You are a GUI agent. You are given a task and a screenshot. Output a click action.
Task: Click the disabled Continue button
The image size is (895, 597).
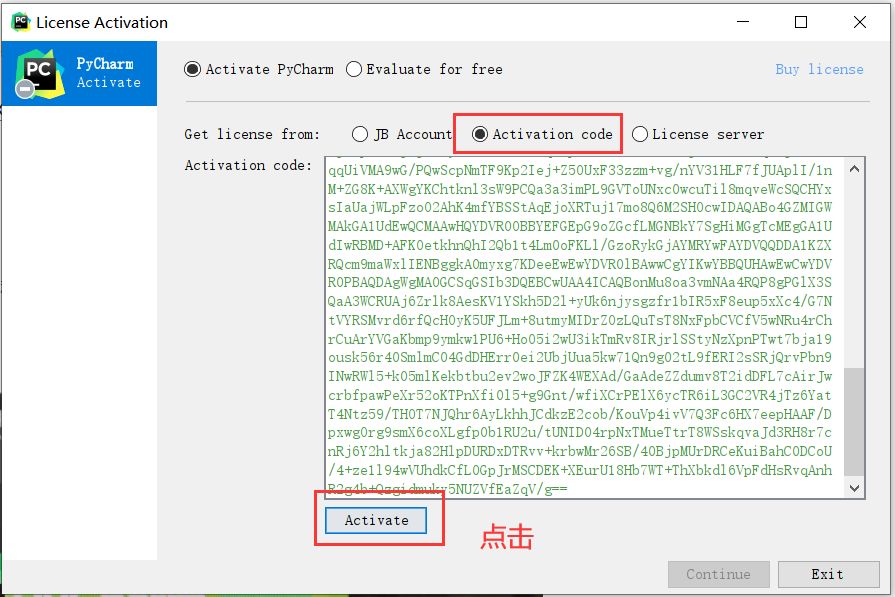pyautogui.click(x=719, y=574)
